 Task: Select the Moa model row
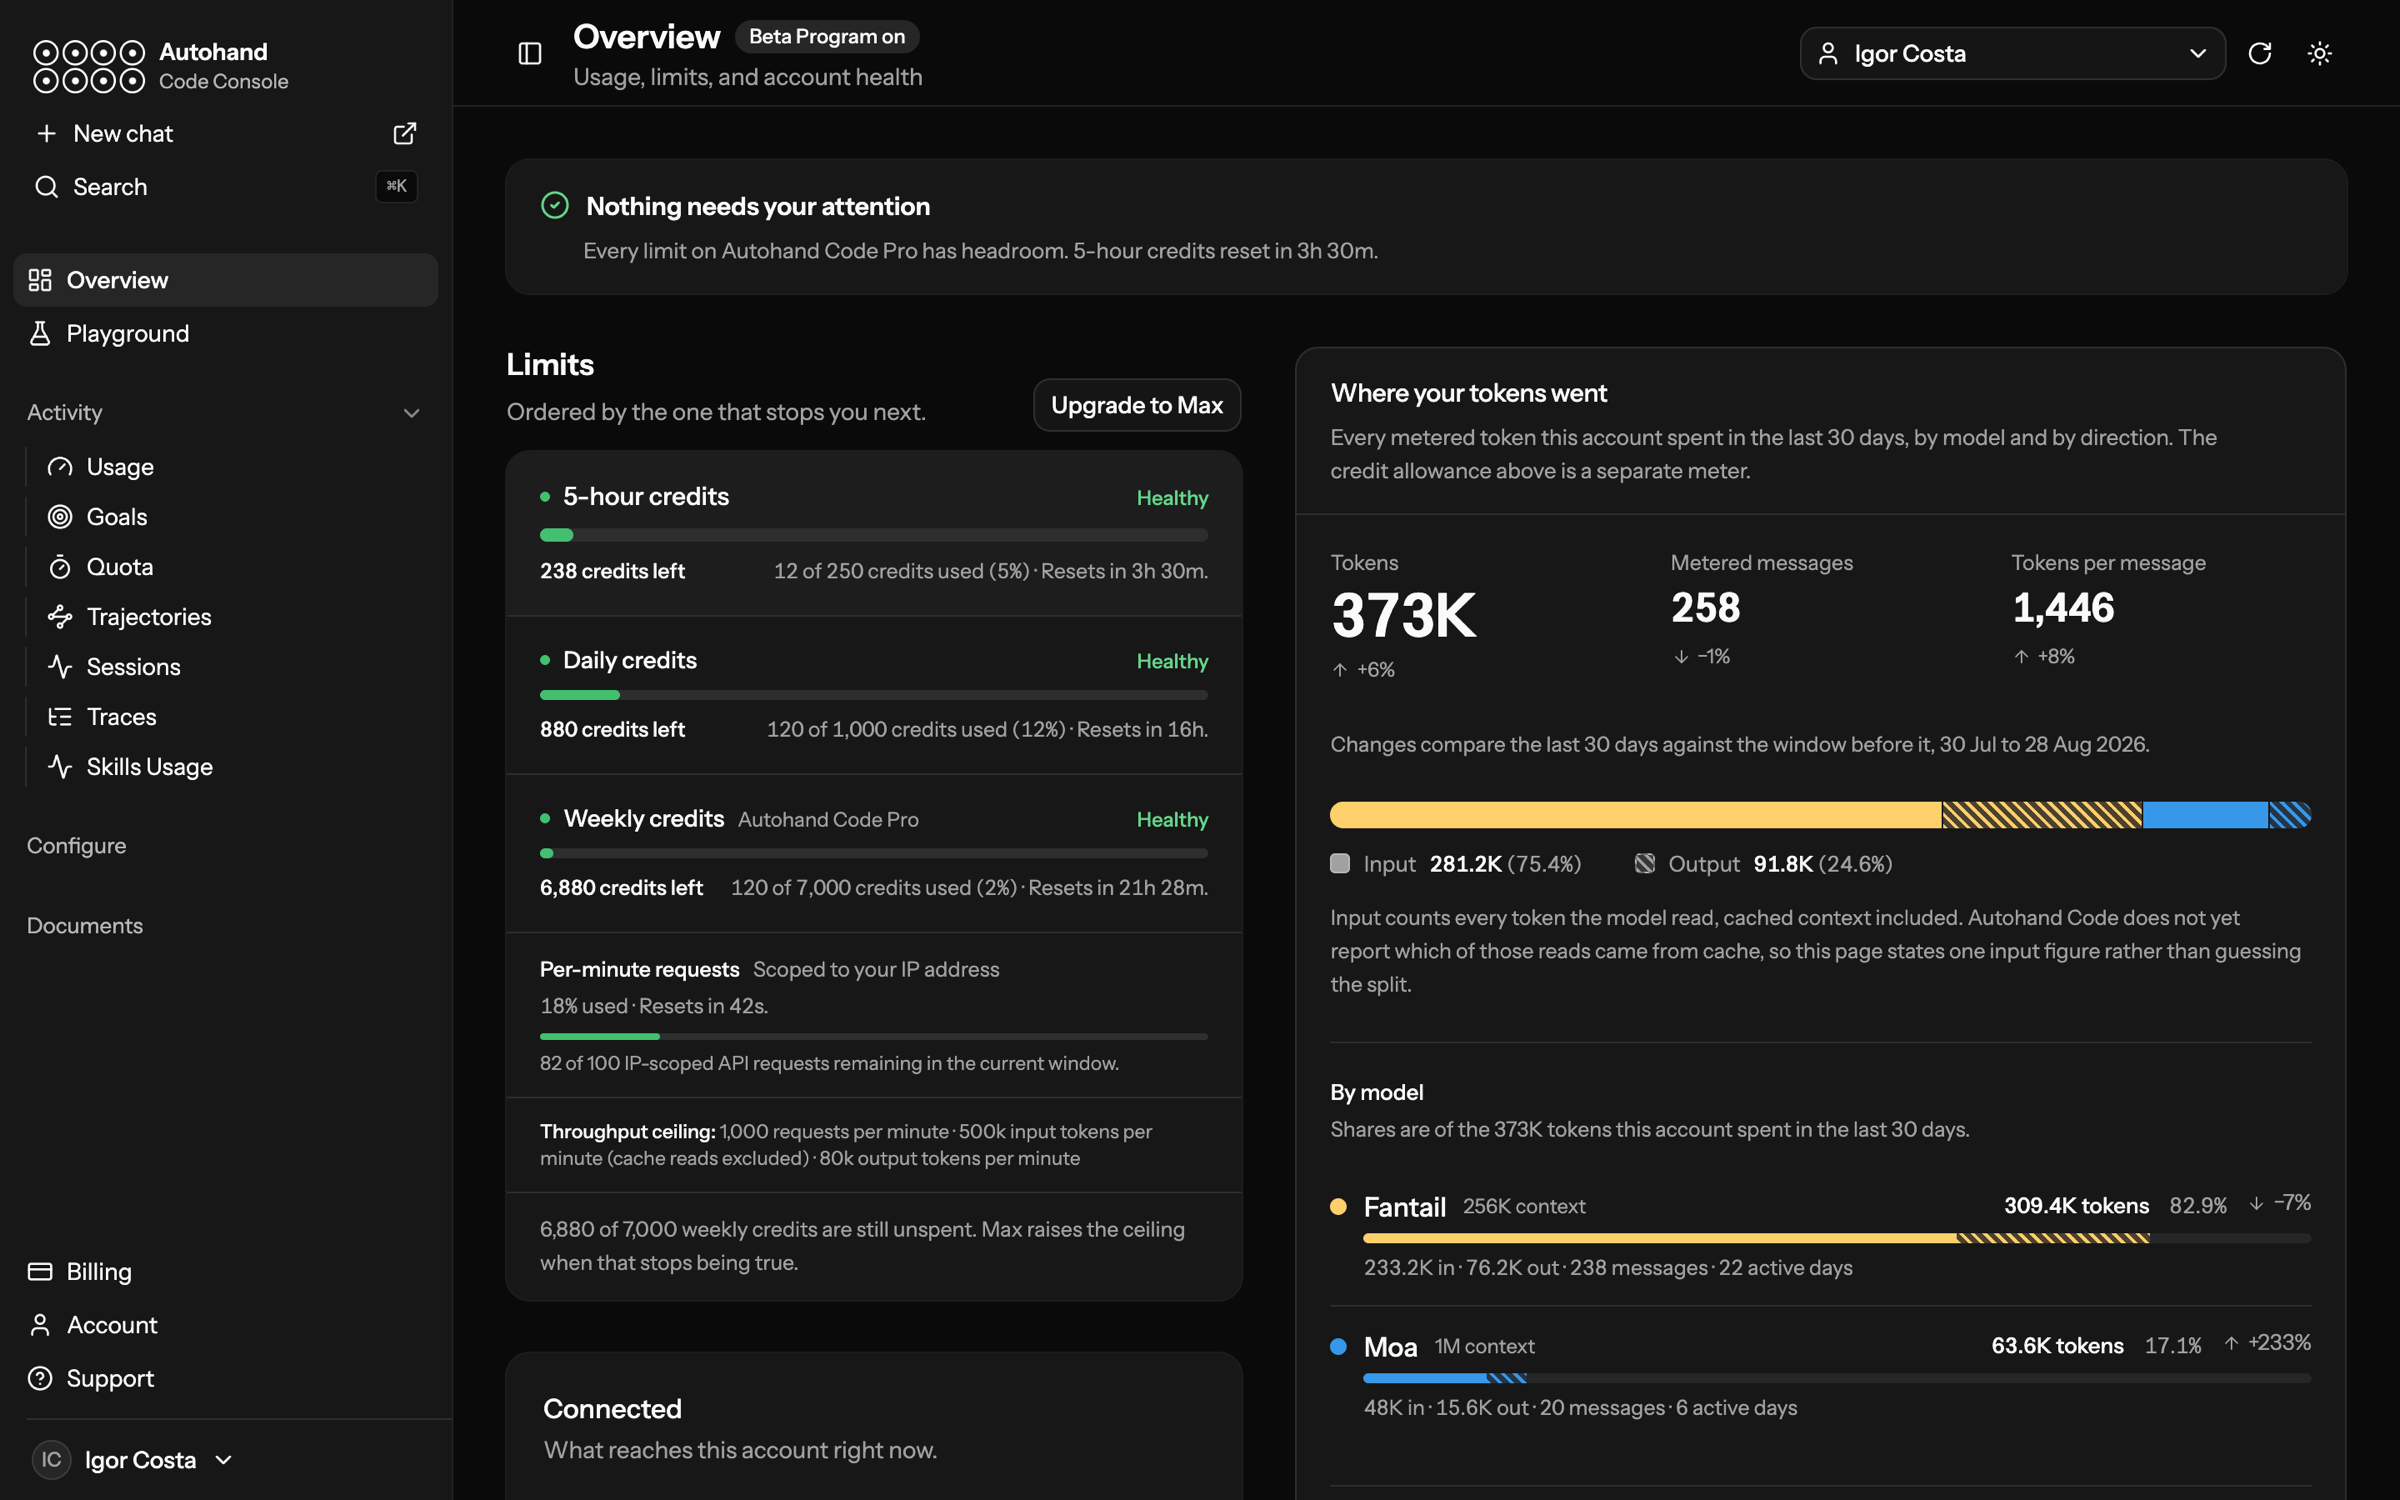point(1820,1376)
